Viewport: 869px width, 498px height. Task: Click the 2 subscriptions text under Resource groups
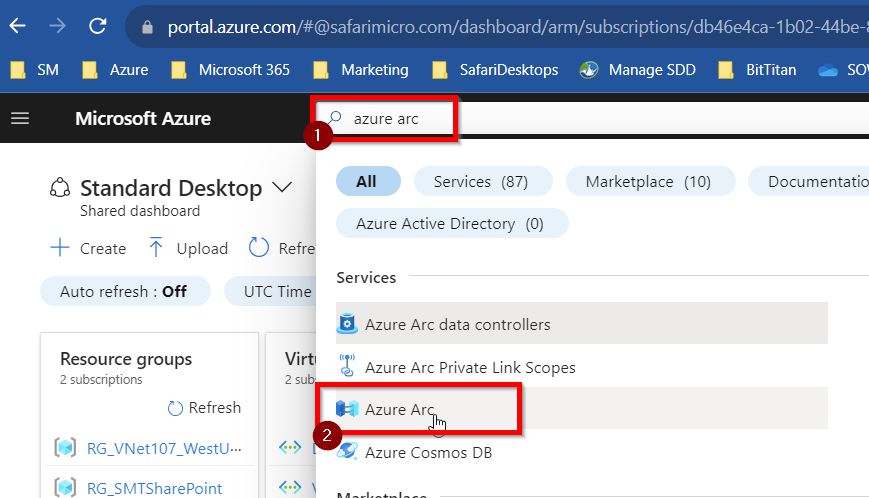[101, 379]
